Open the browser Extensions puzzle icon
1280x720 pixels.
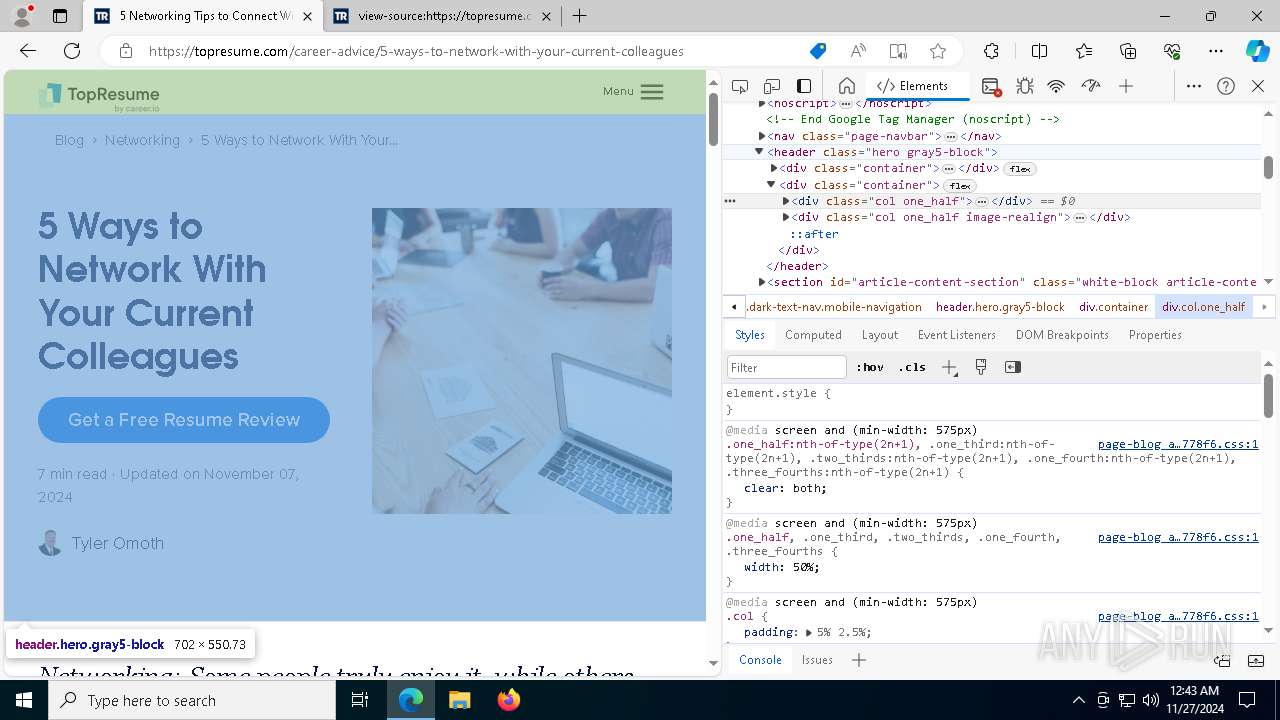point(991,51)
